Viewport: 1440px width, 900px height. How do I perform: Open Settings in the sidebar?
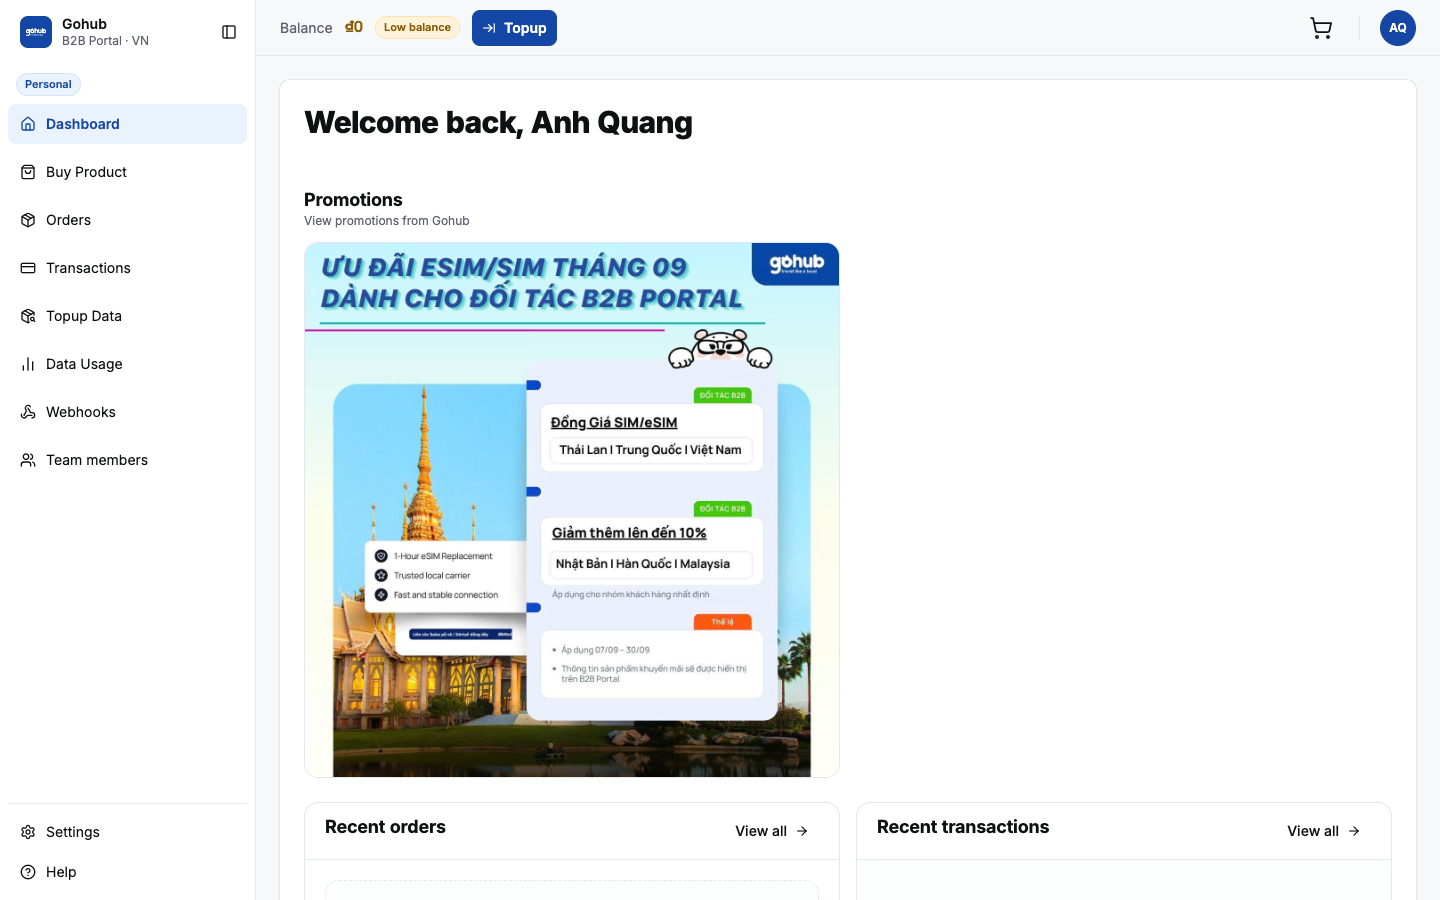[127, 832]
